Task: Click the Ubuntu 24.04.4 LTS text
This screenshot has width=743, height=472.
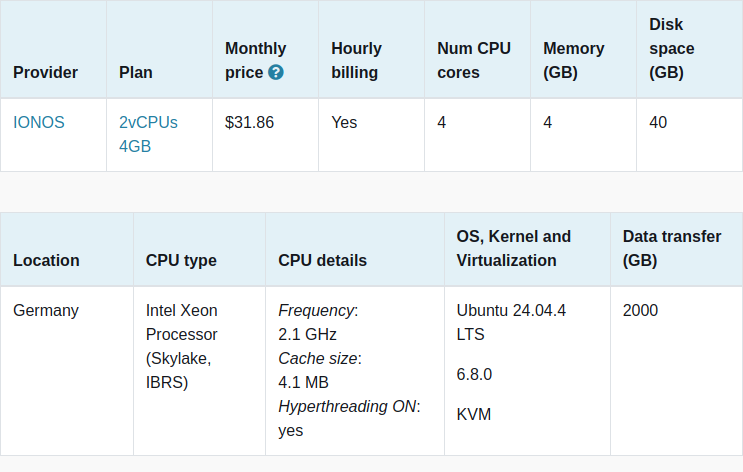Action: pos(511,322)
